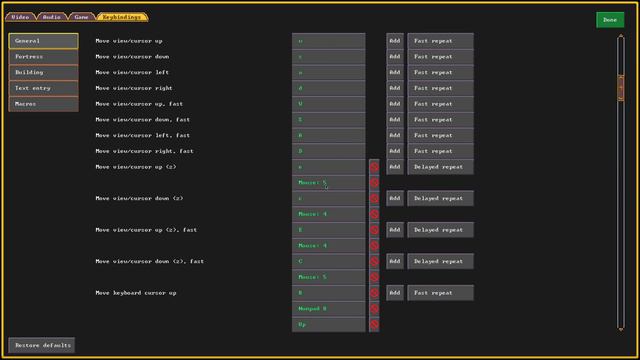The height and width of the screenshot is (360, 640).
Task: Add a binding for view/cursor down (z), fast
Action: pos(395,261)
